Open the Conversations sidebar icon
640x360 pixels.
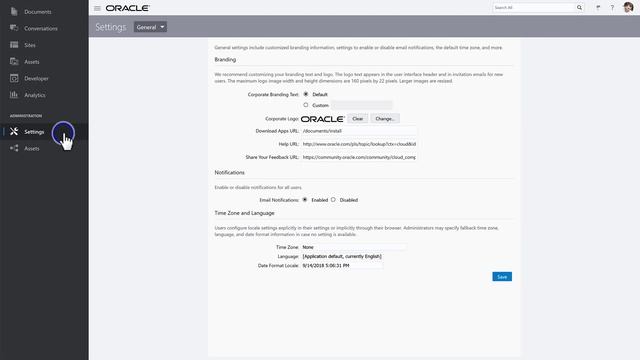click(x=14, y=28)
